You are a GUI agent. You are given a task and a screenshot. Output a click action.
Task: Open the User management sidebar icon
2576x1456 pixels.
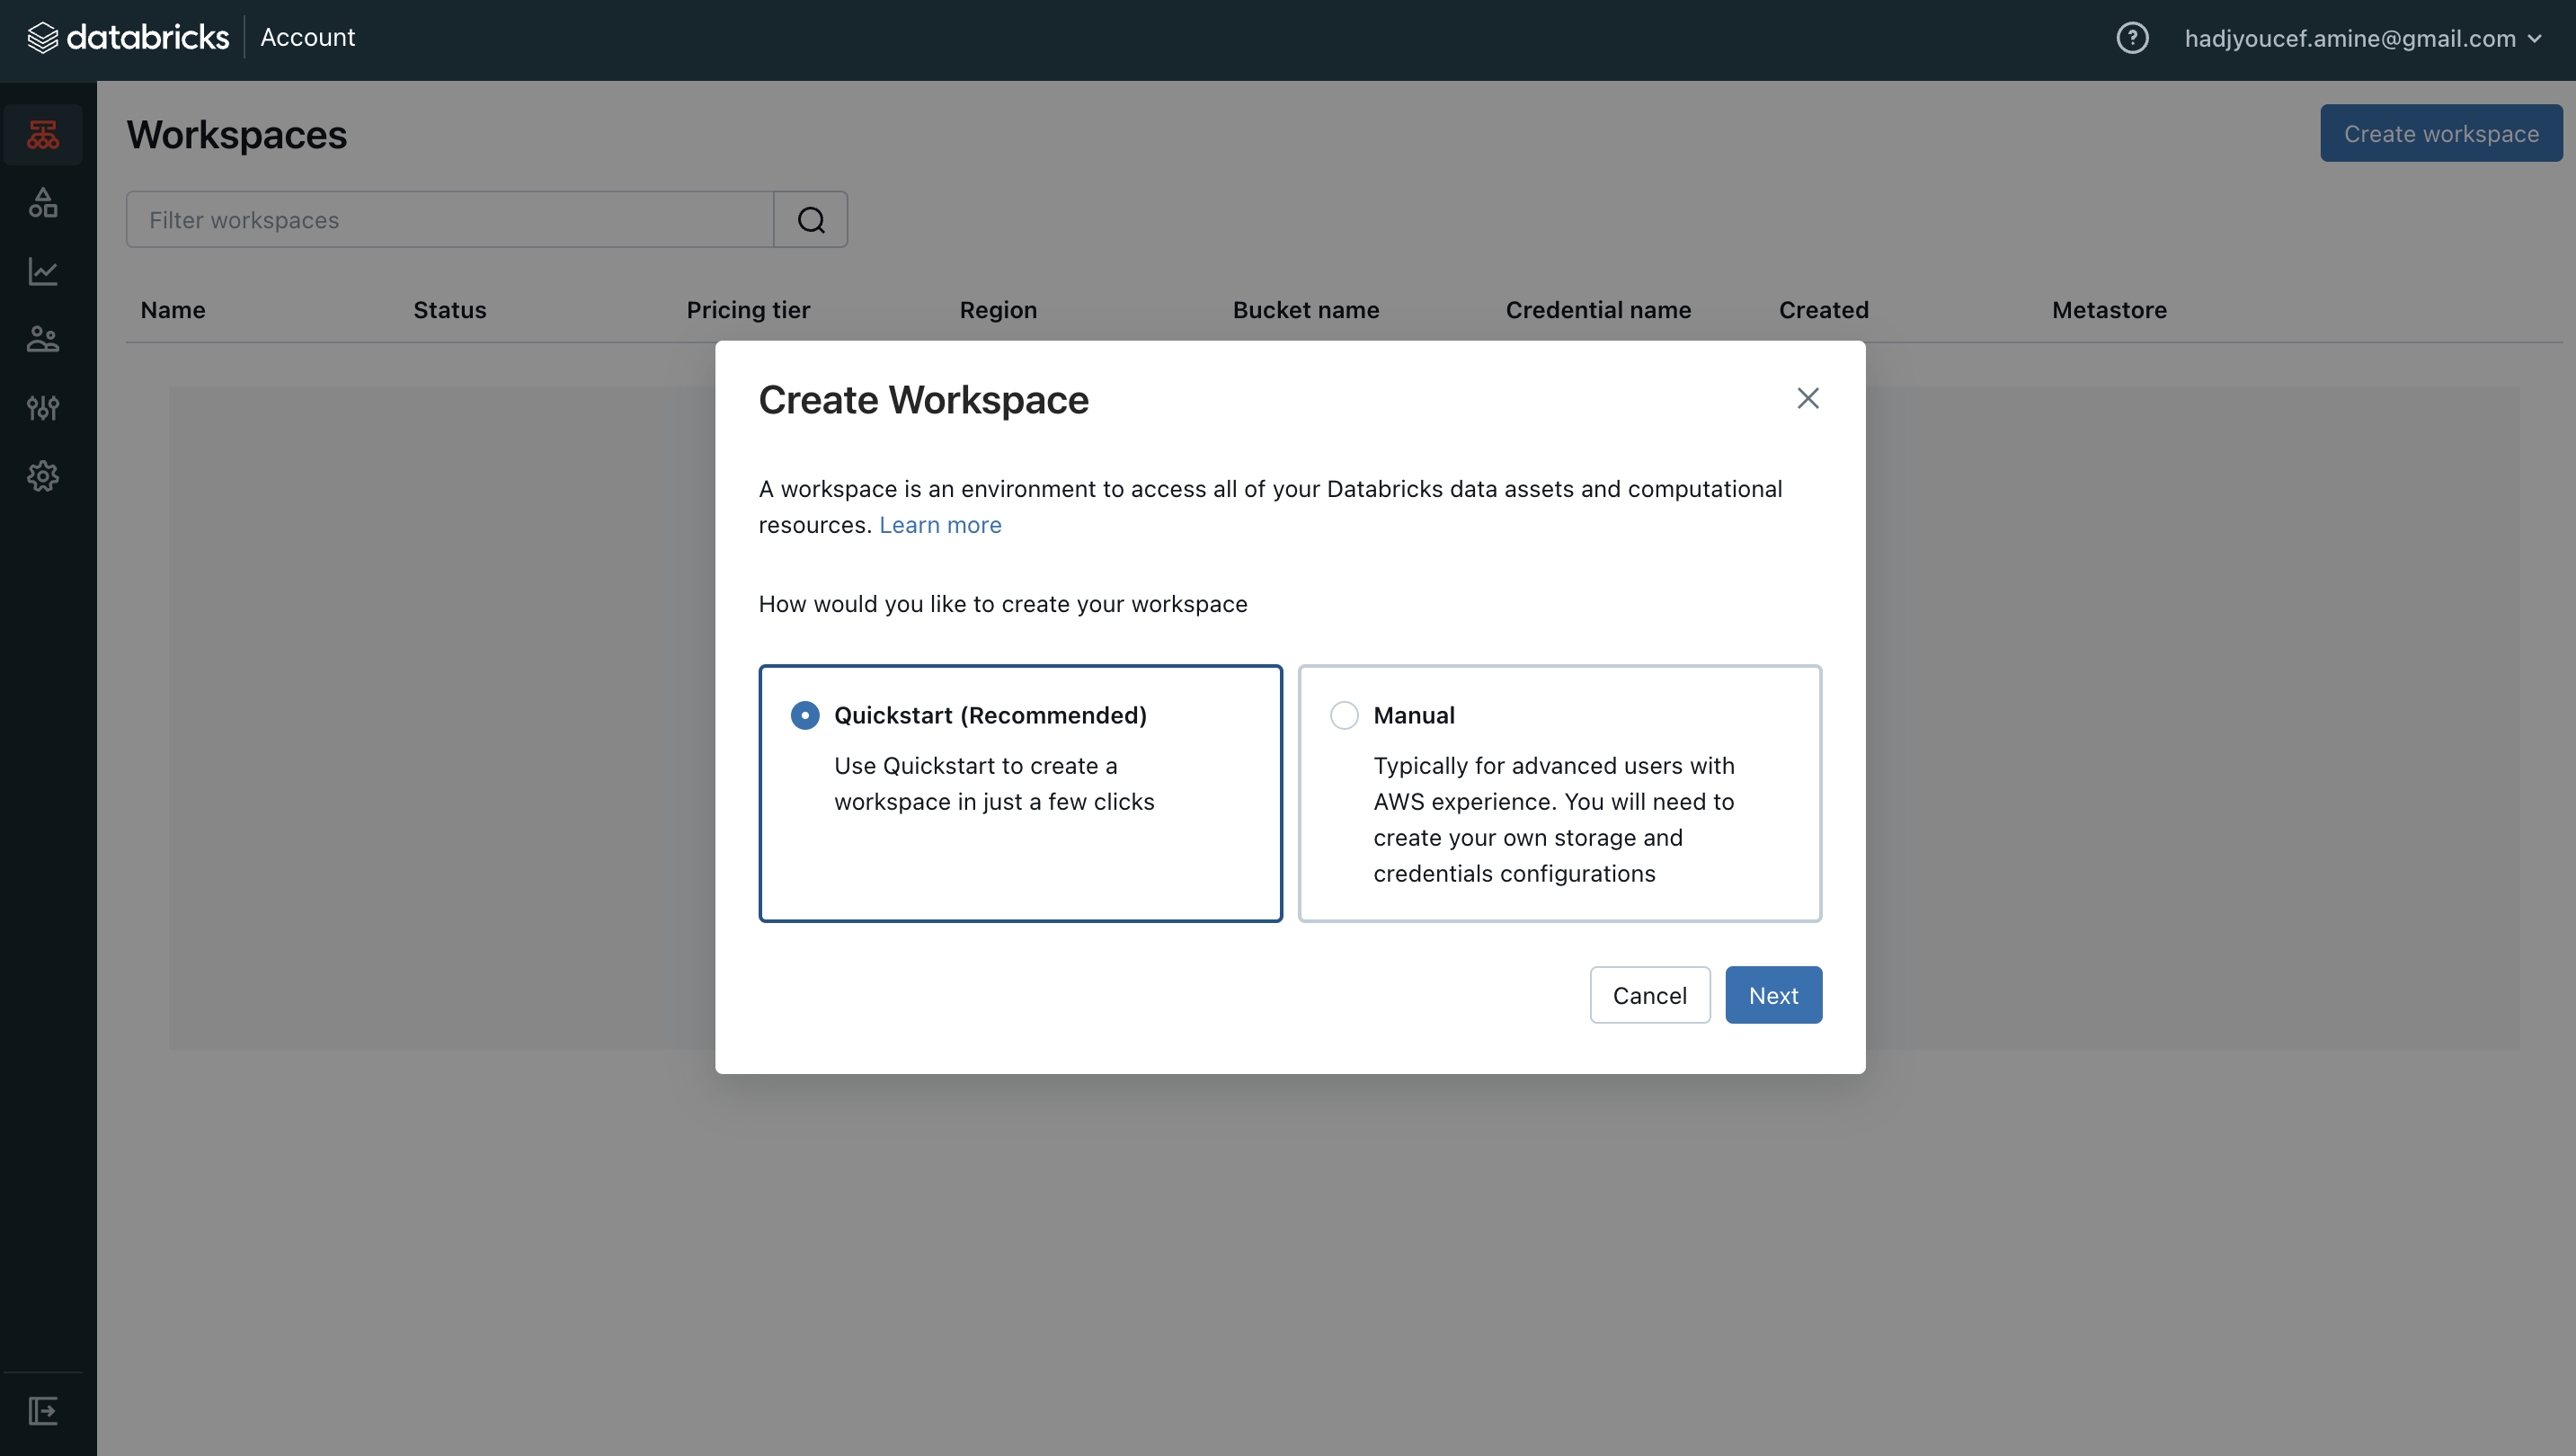43,339
